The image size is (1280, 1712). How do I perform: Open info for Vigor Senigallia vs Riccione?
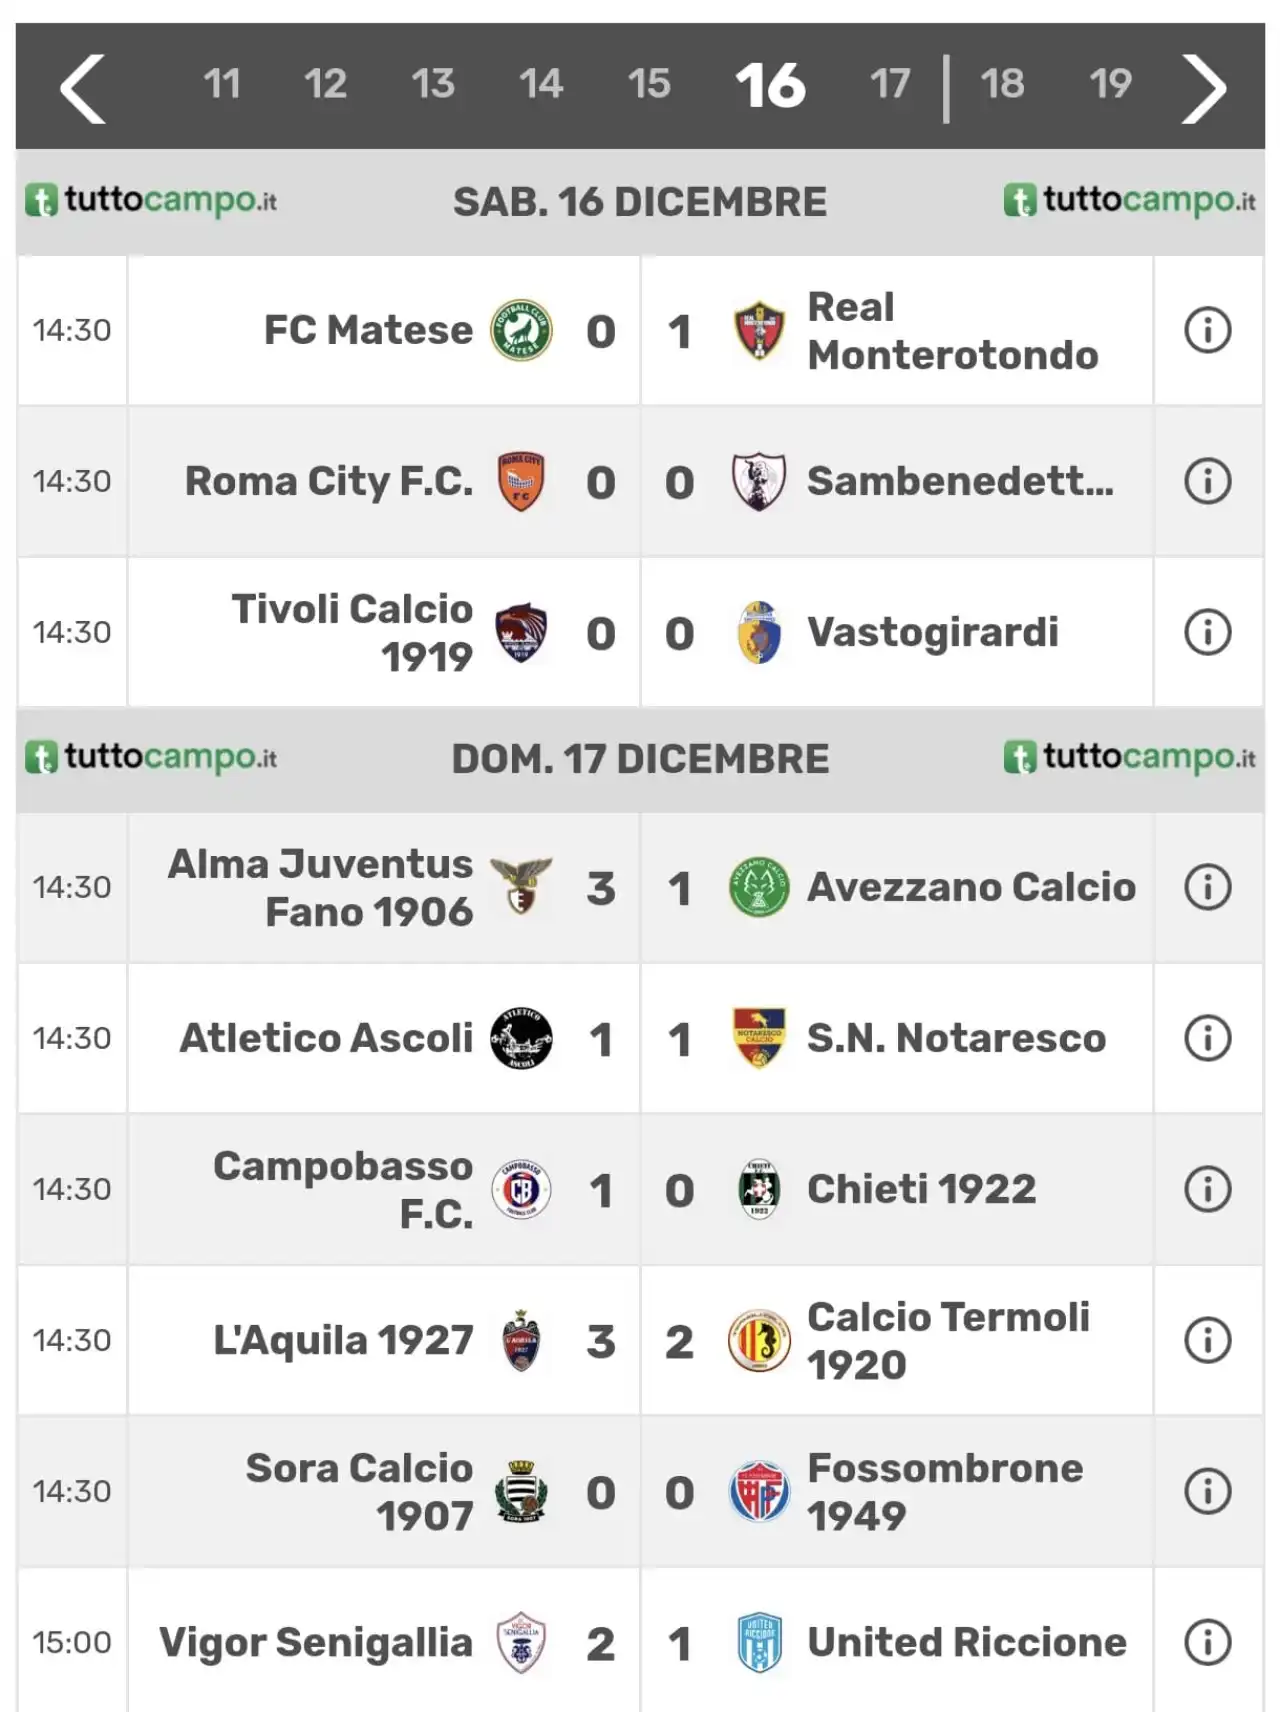pyautogui.click(x=1207, y=1643)
